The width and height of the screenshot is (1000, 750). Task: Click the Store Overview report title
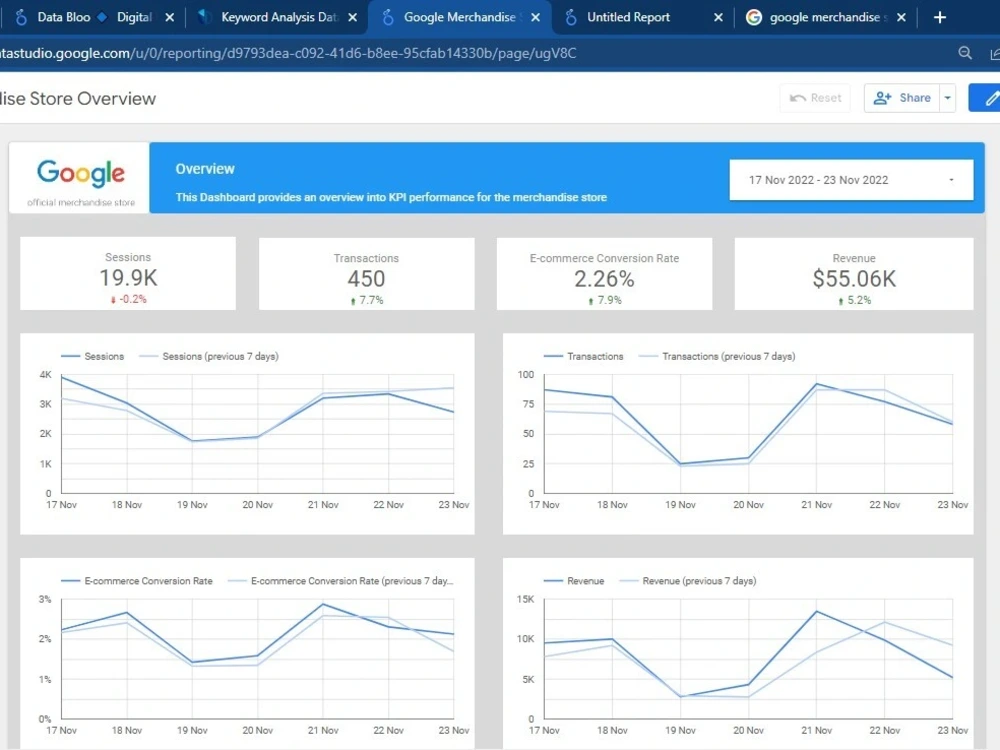pyautogui.click(x=78, y=98)
